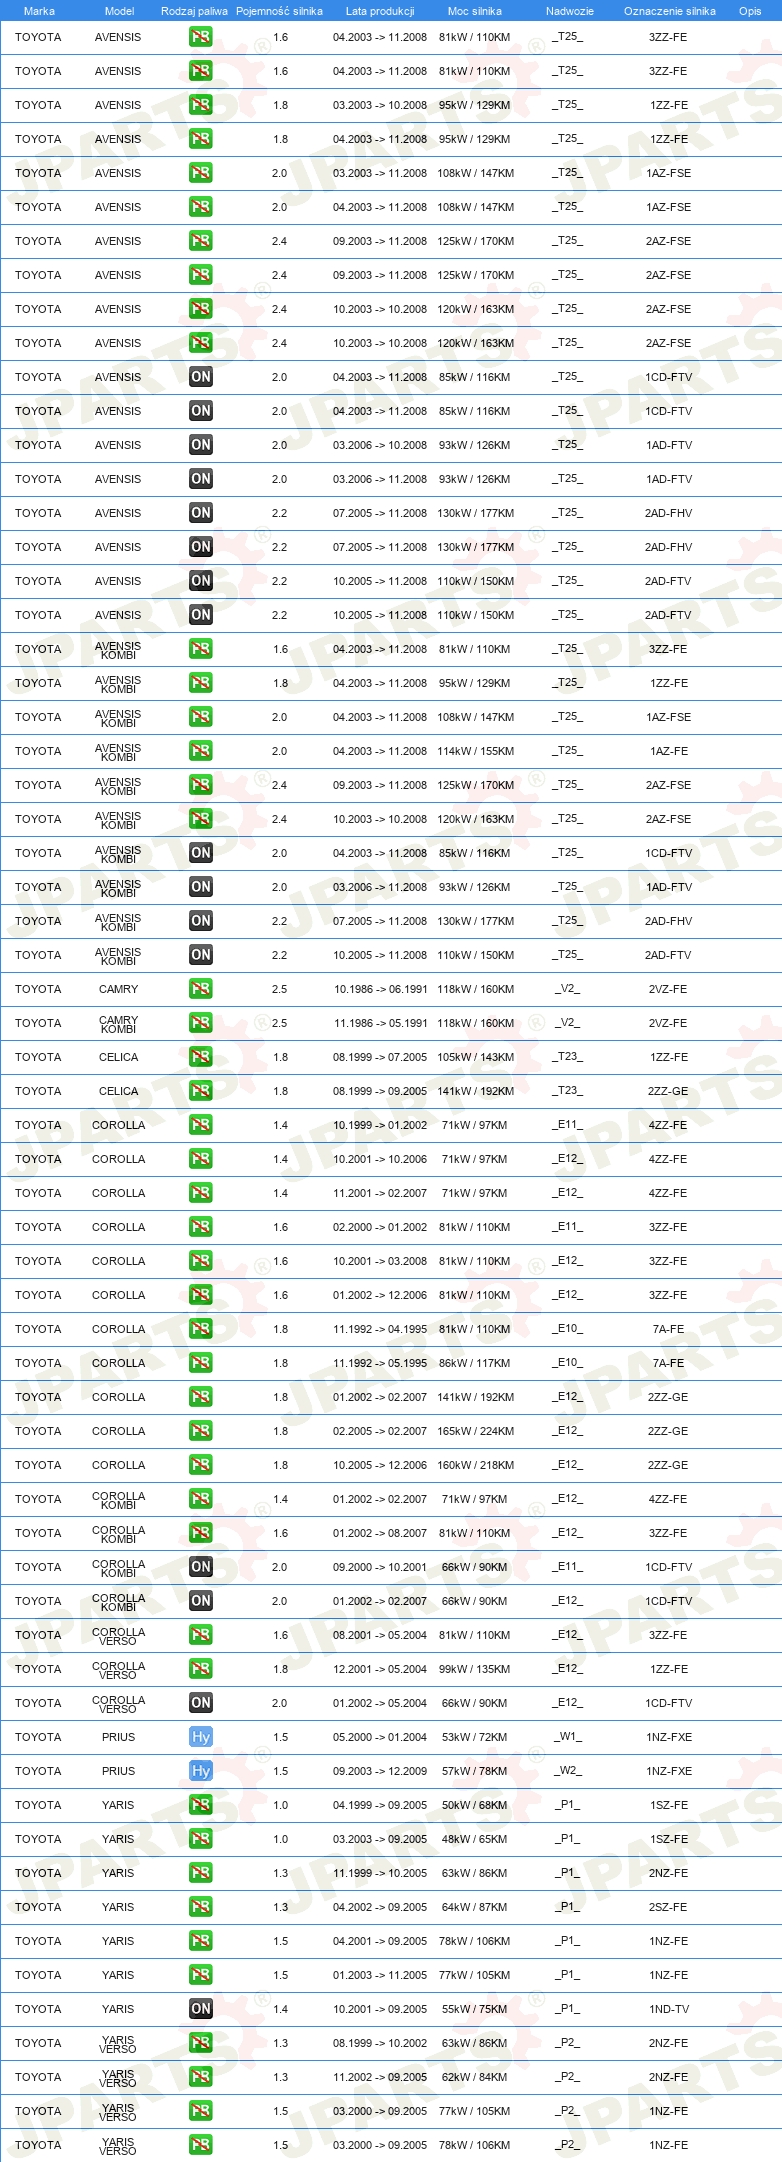Click power value 48kW / 65KM
The height and width of the screenshot is (2162, 782).
tap(475, 1839)
